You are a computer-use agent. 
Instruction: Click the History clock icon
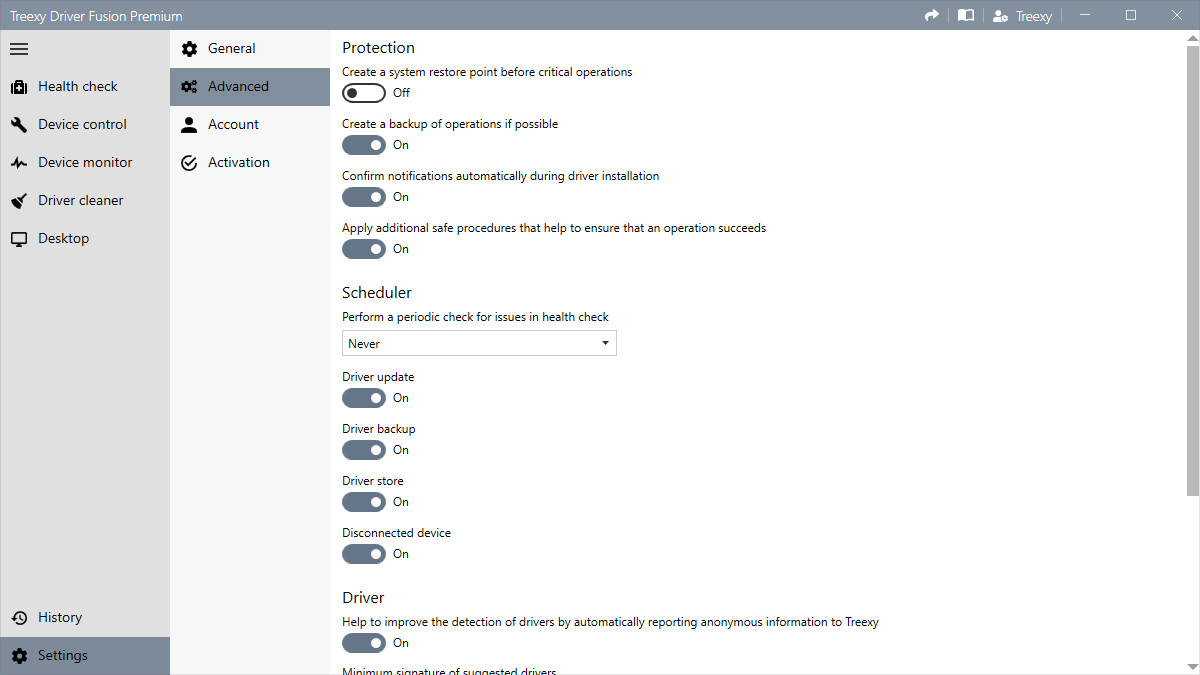(19, 618)
